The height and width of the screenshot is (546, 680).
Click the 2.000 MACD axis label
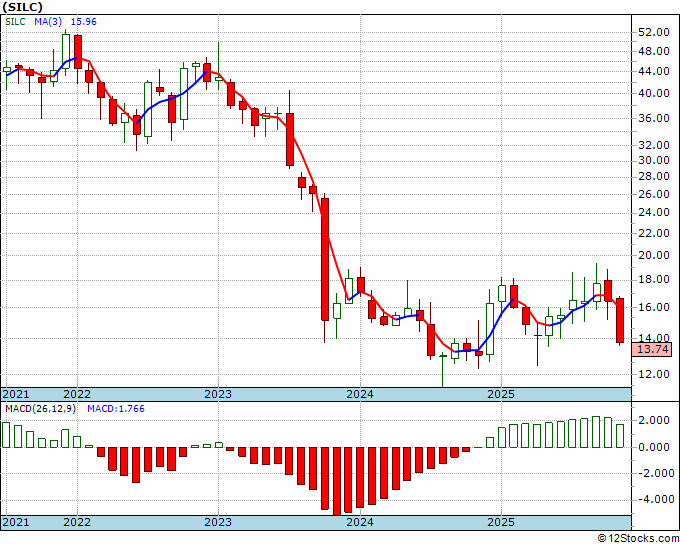coord(656,420)
